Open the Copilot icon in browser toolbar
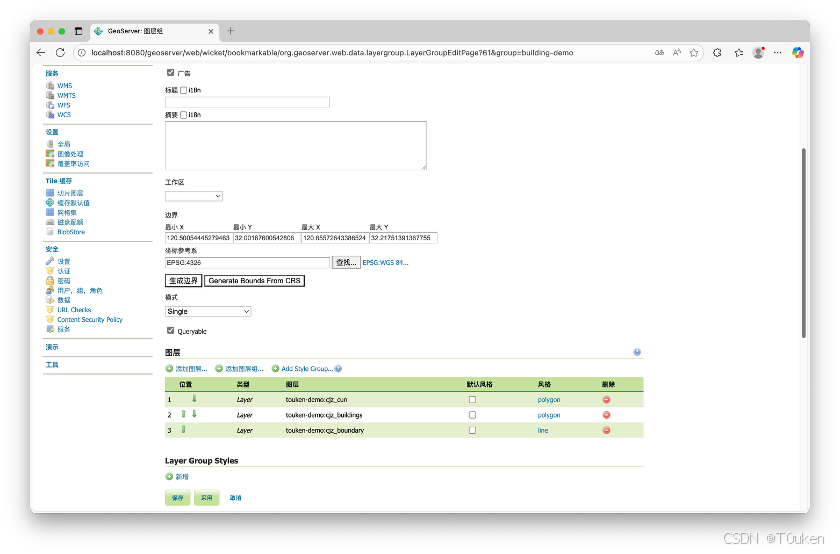 click(798, 53)
